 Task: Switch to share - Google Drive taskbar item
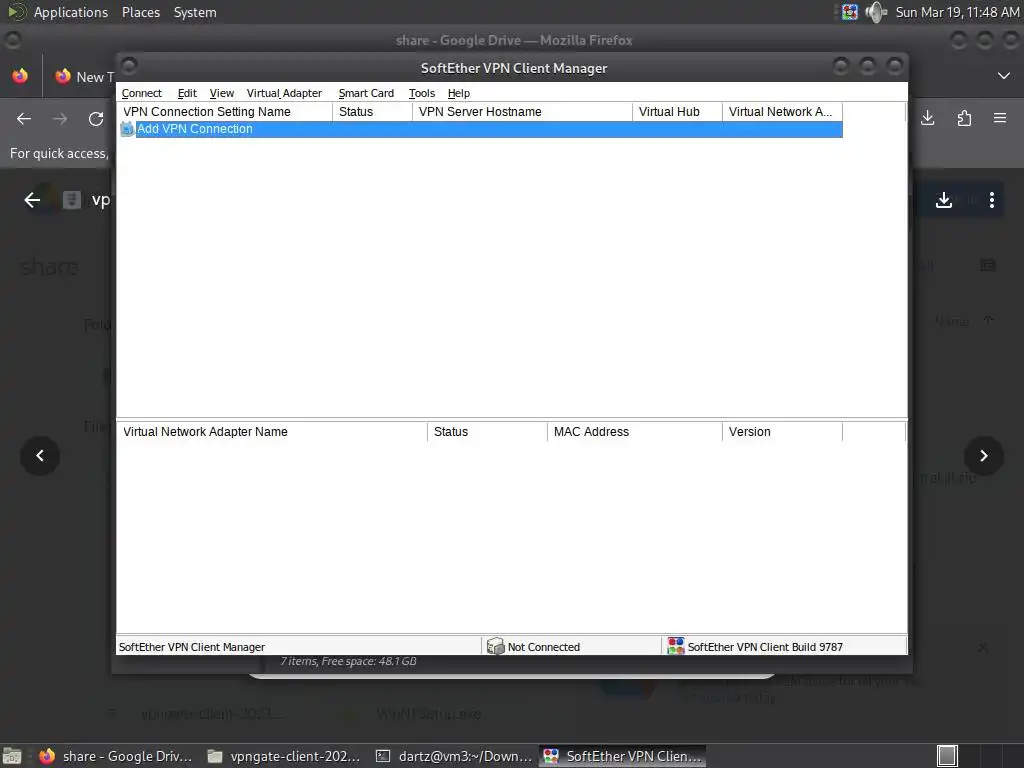pyautogui.click(x=116, y=756)
